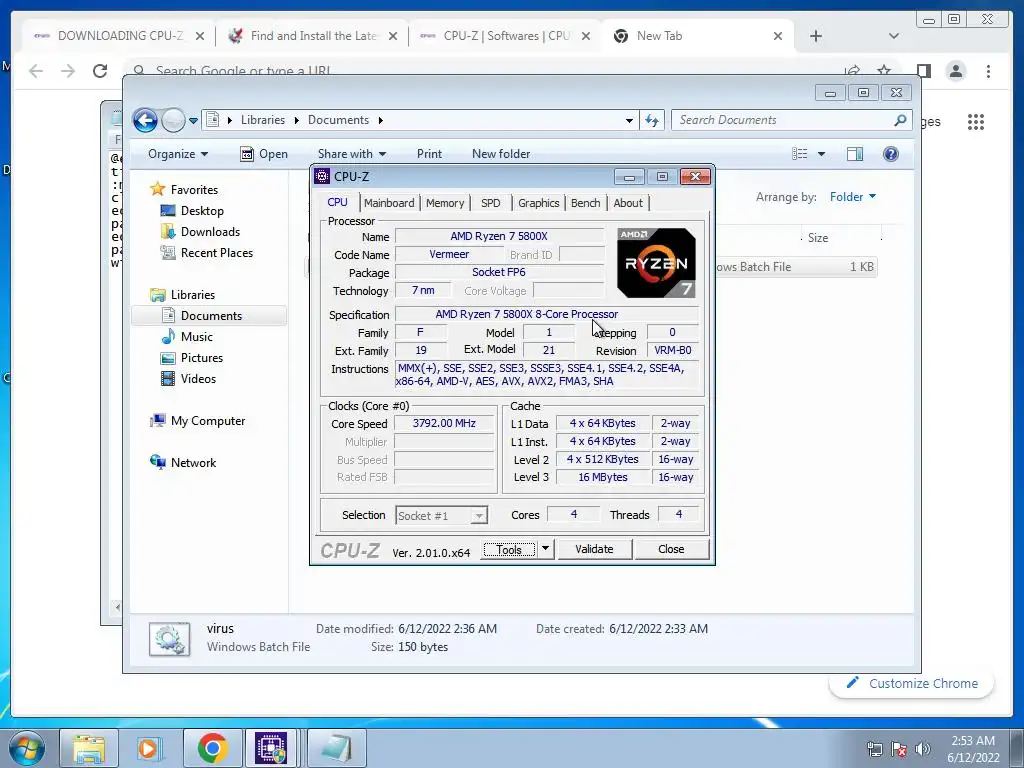
Task: Expand the address bar history dropdown
Action: point(629,121)
